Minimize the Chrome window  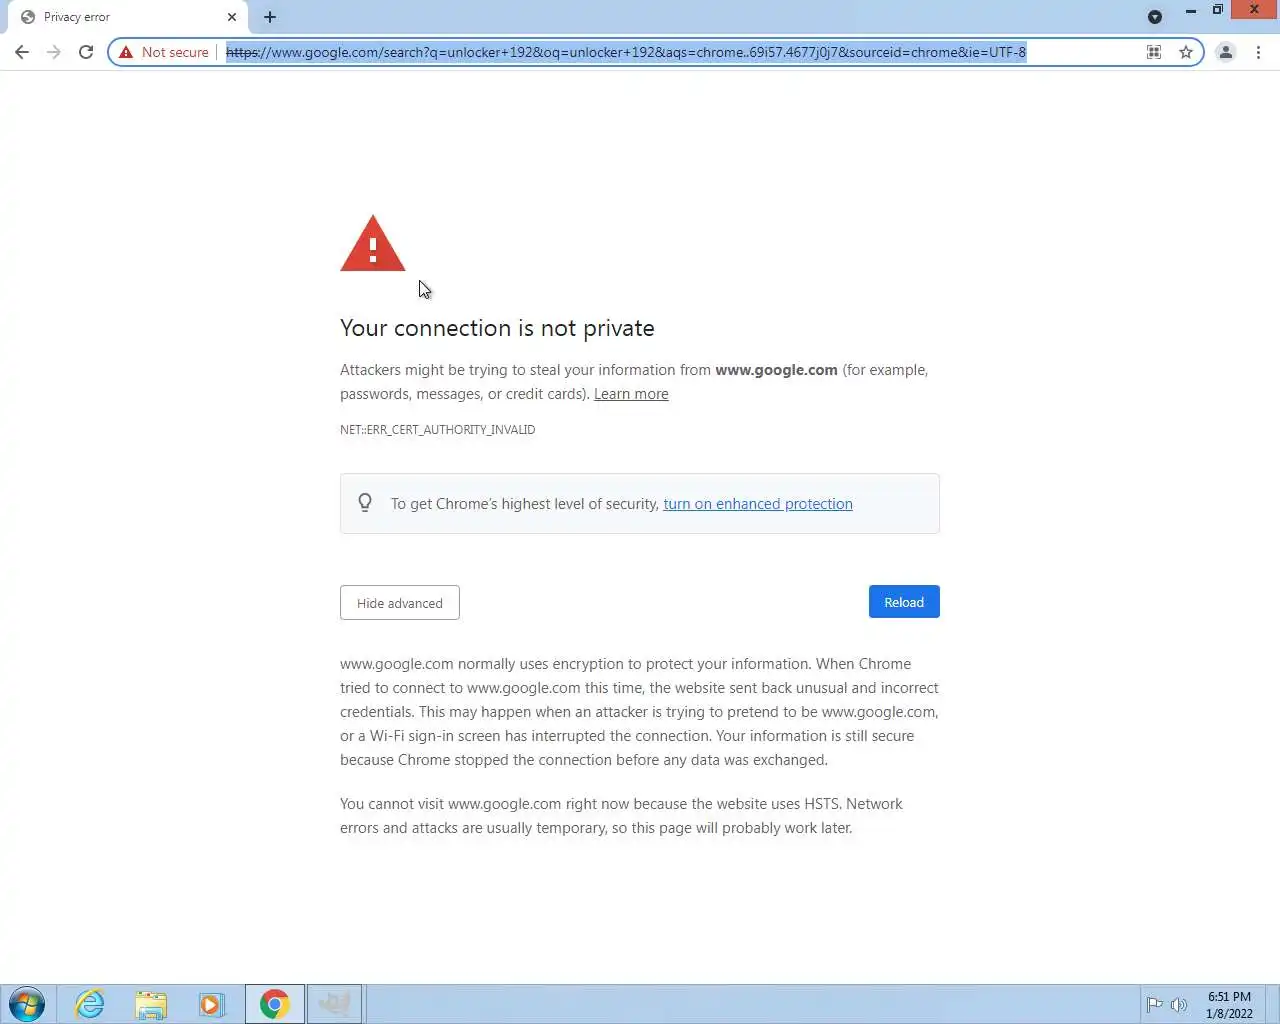click(x=1190, y=10)
